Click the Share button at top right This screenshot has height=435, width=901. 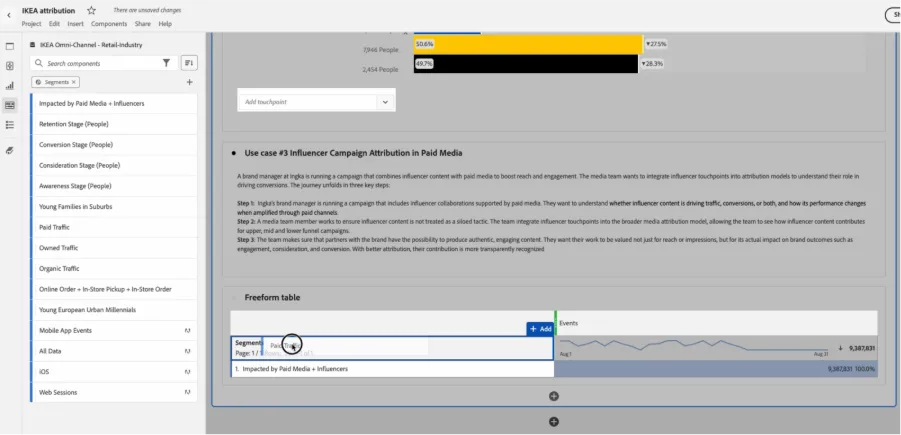coord(893,16)
